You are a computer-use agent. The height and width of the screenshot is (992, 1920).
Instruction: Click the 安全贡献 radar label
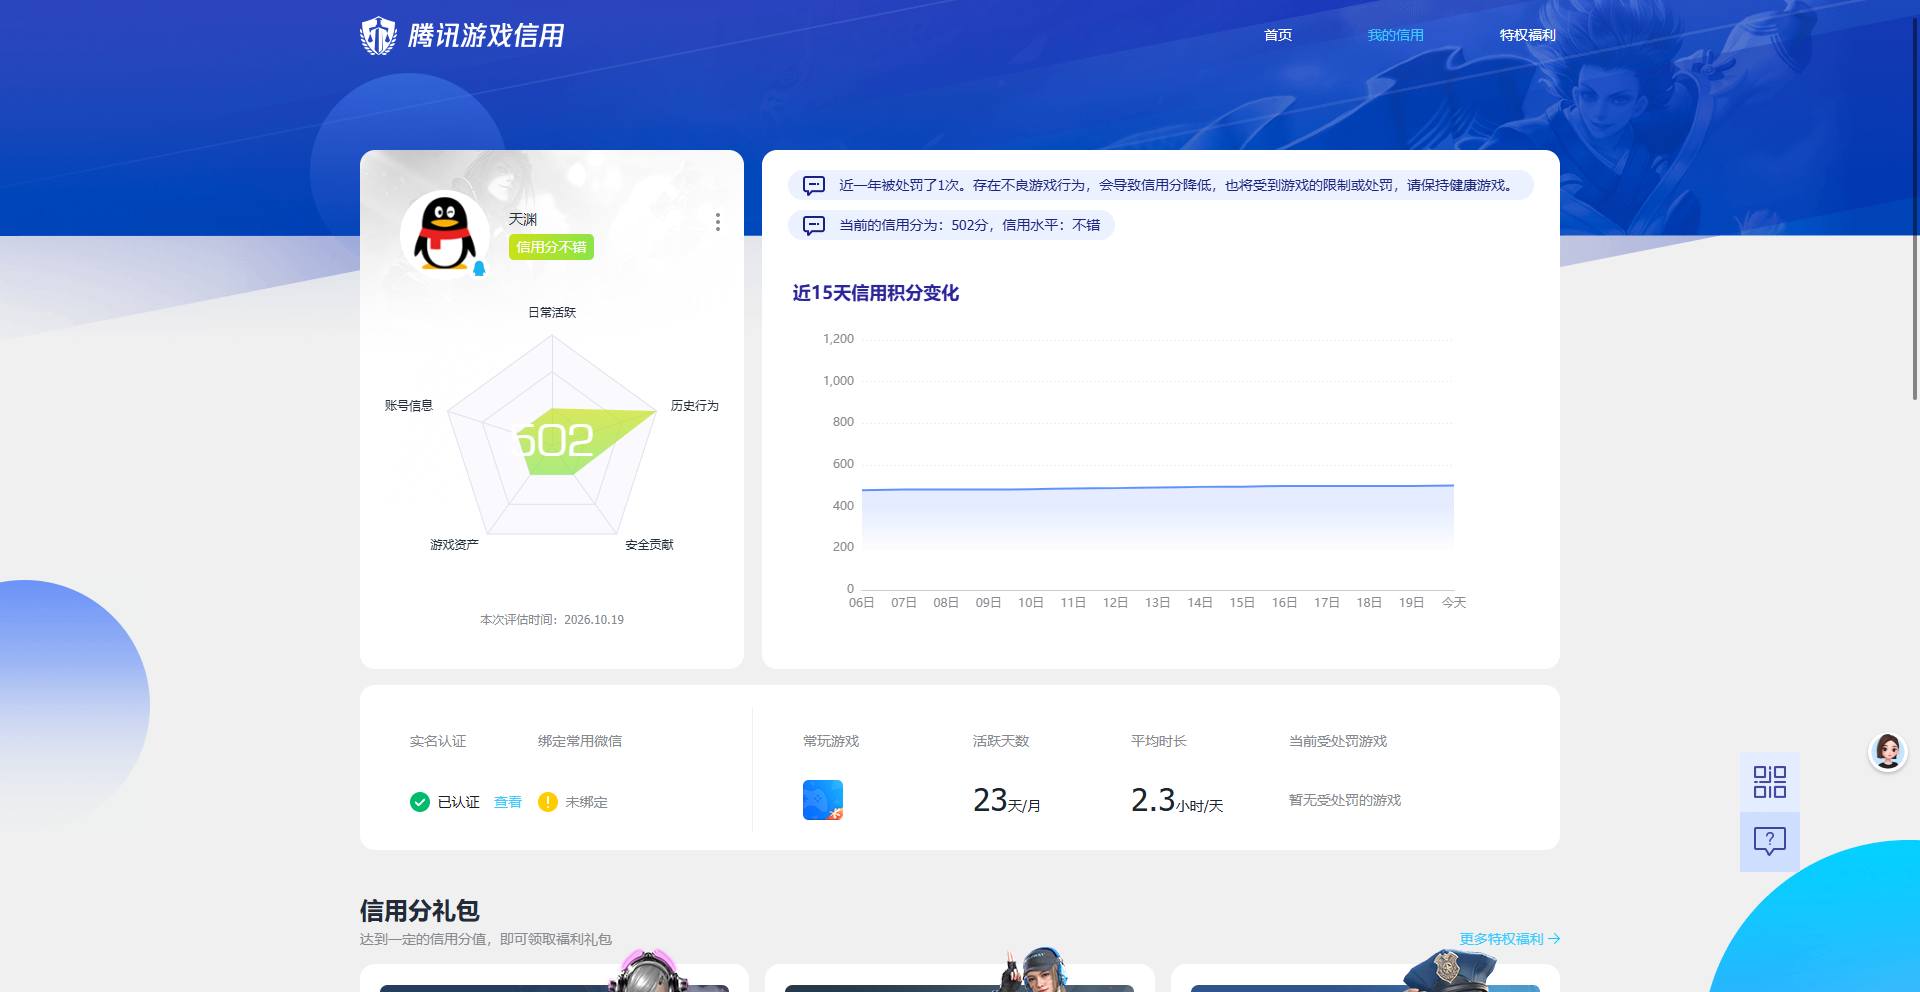pyautogui.click(x=649, y=544)
